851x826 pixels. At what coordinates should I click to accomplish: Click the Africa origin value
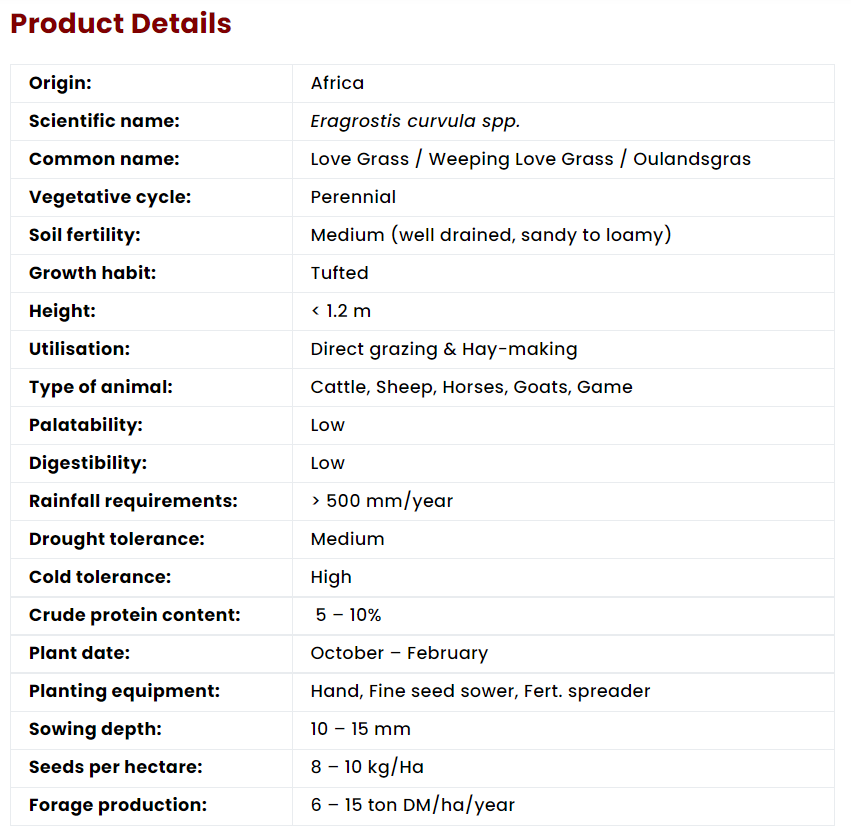(337, 83)
